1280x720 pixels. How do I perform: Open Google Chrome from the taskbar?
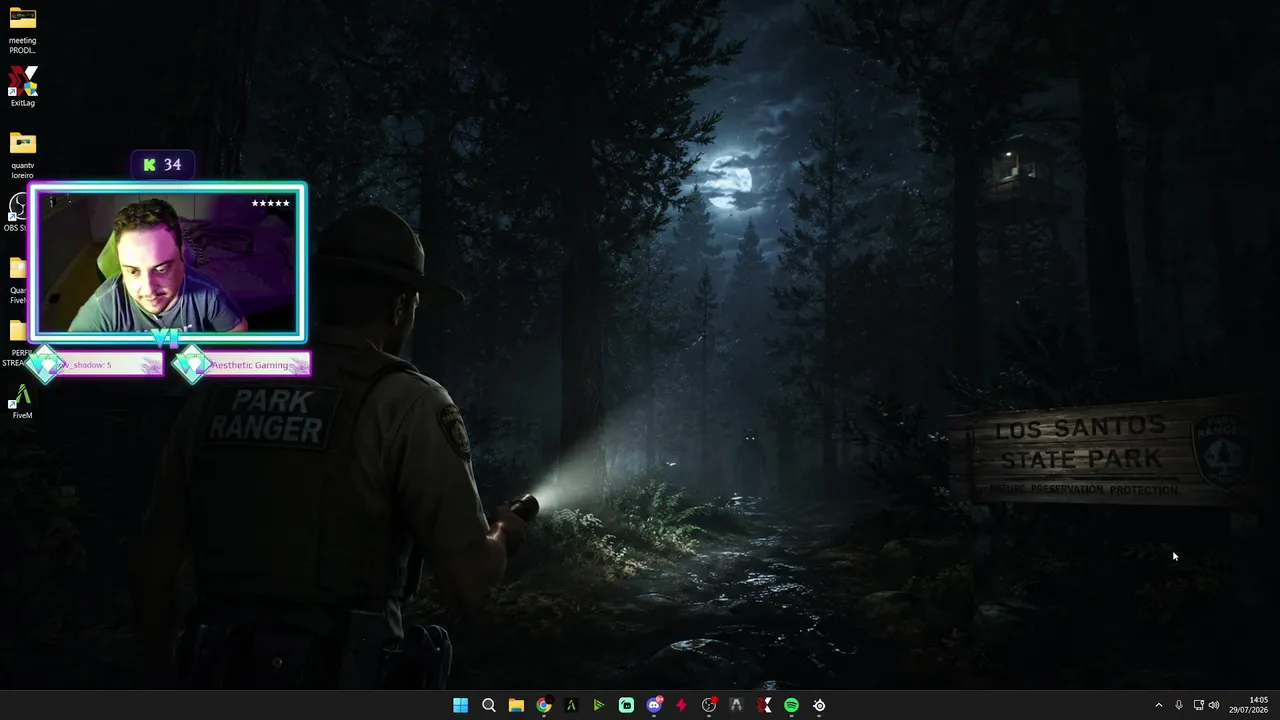pos(544,705)
